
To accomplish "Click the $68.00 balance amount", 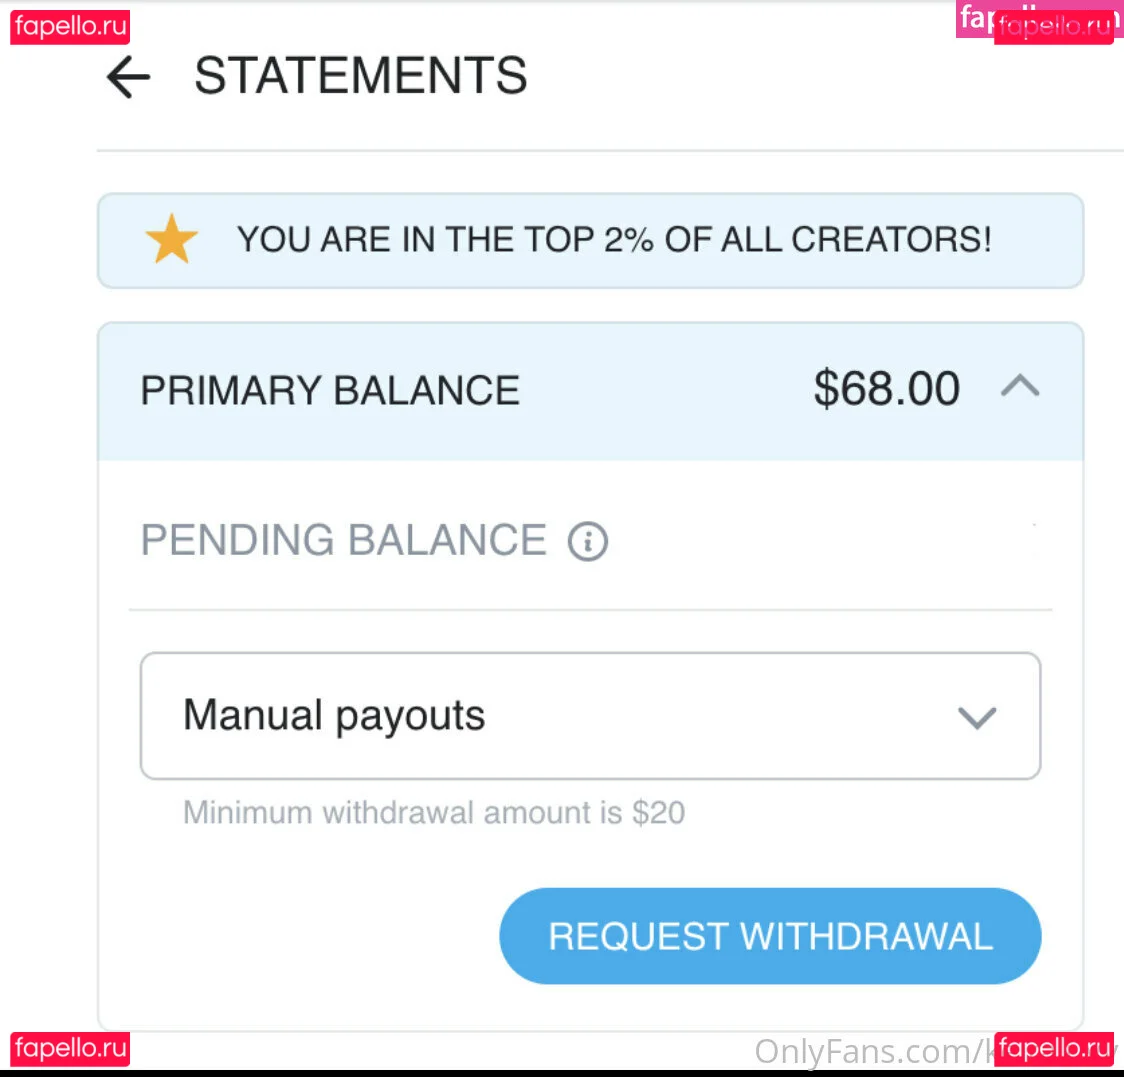I will [886, 389].
